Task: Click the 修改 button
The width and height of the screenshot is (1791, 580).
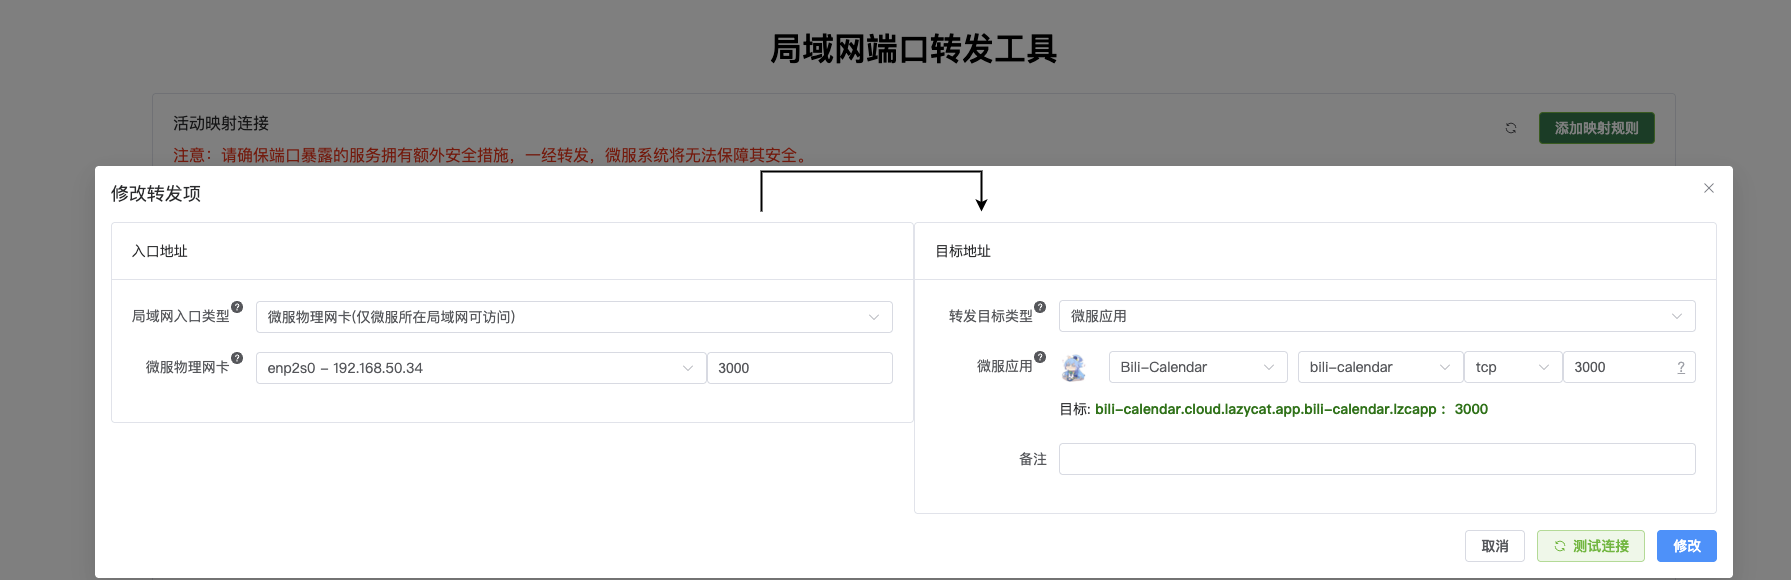Action: (1687, 546)
